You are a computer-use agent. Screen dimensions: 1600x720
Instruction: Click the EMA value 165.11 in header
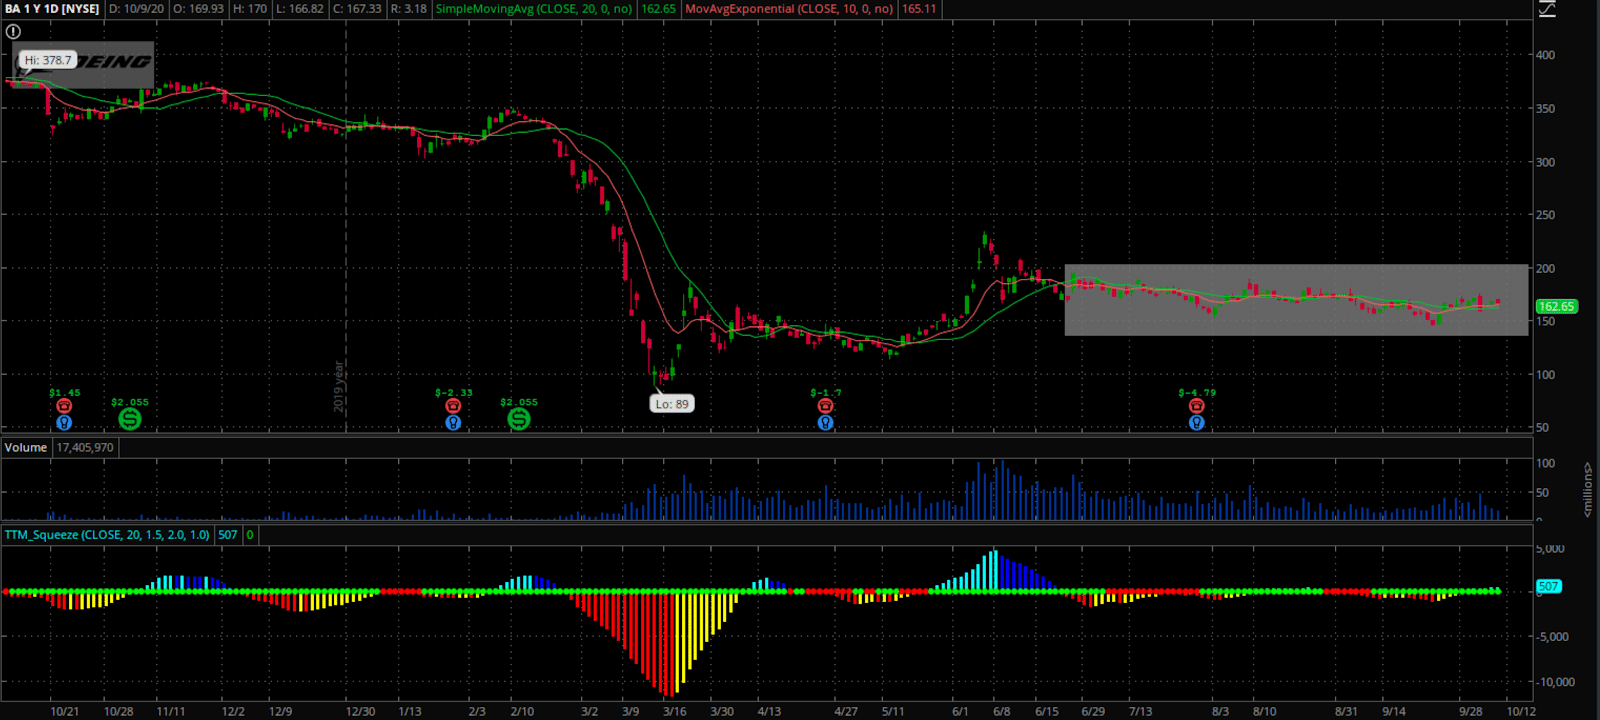coord(919,9)
